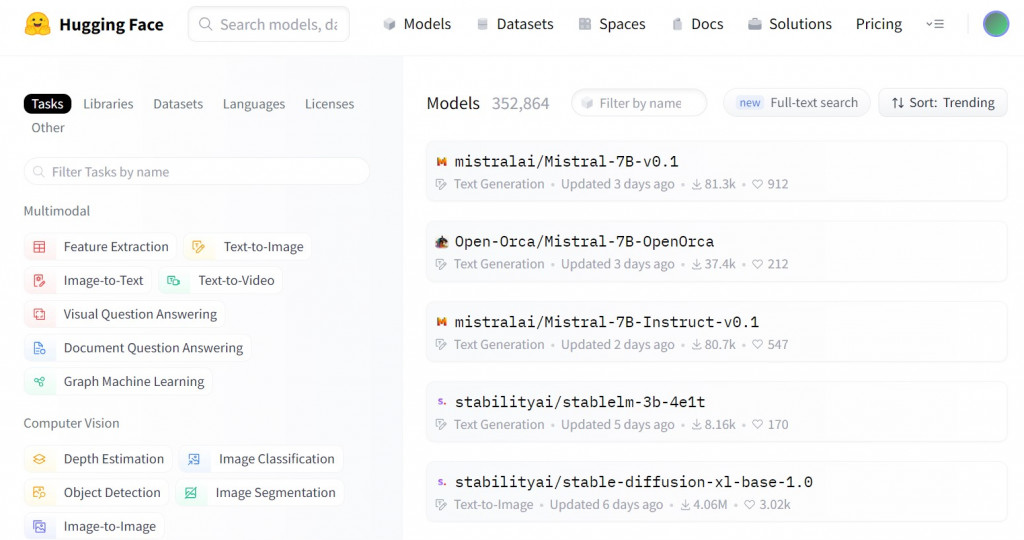Click the Filter by name input
The image size is (1024, 540).
coord(640,103)
